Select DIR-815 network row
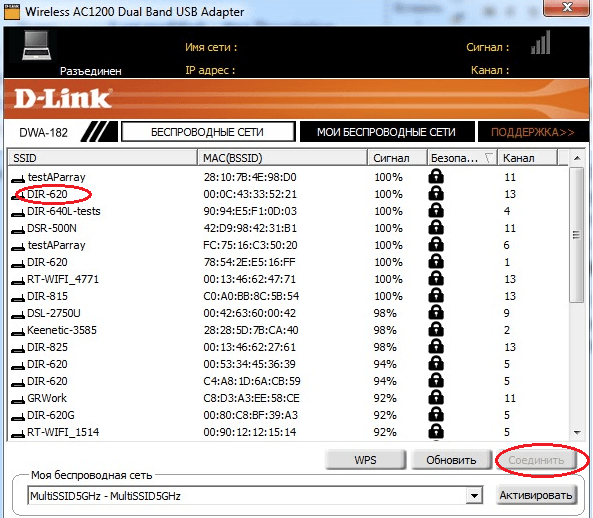Image resolution: width=593 pixels, height=518 pixels. click(287, 296)
